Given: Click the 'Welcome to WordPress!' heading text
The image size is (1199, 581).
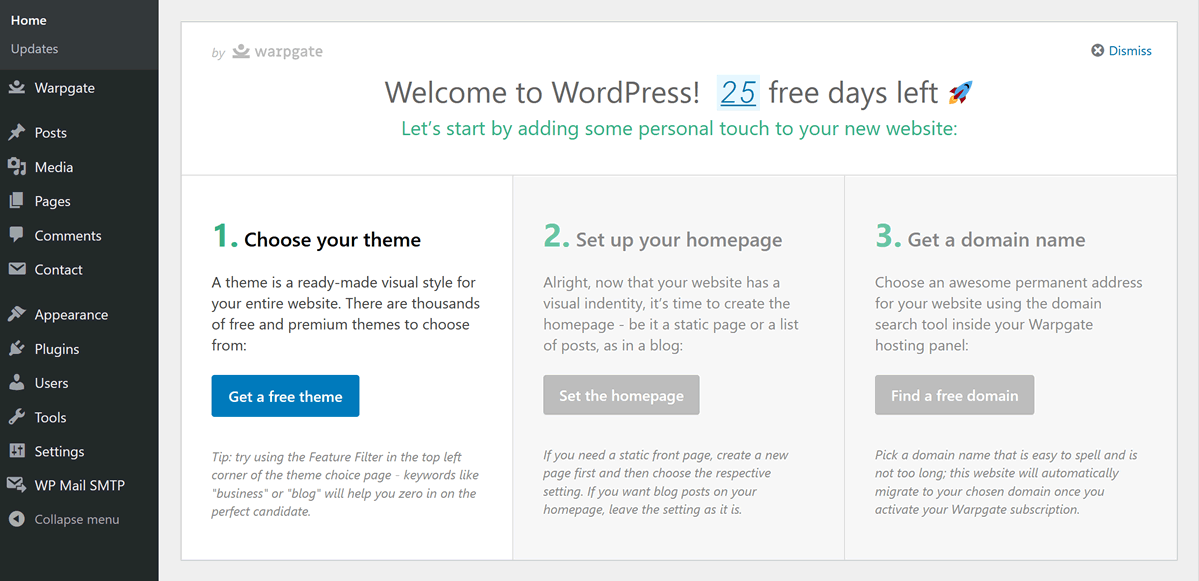Looking at the screenshot, I should tap(542, 93).
